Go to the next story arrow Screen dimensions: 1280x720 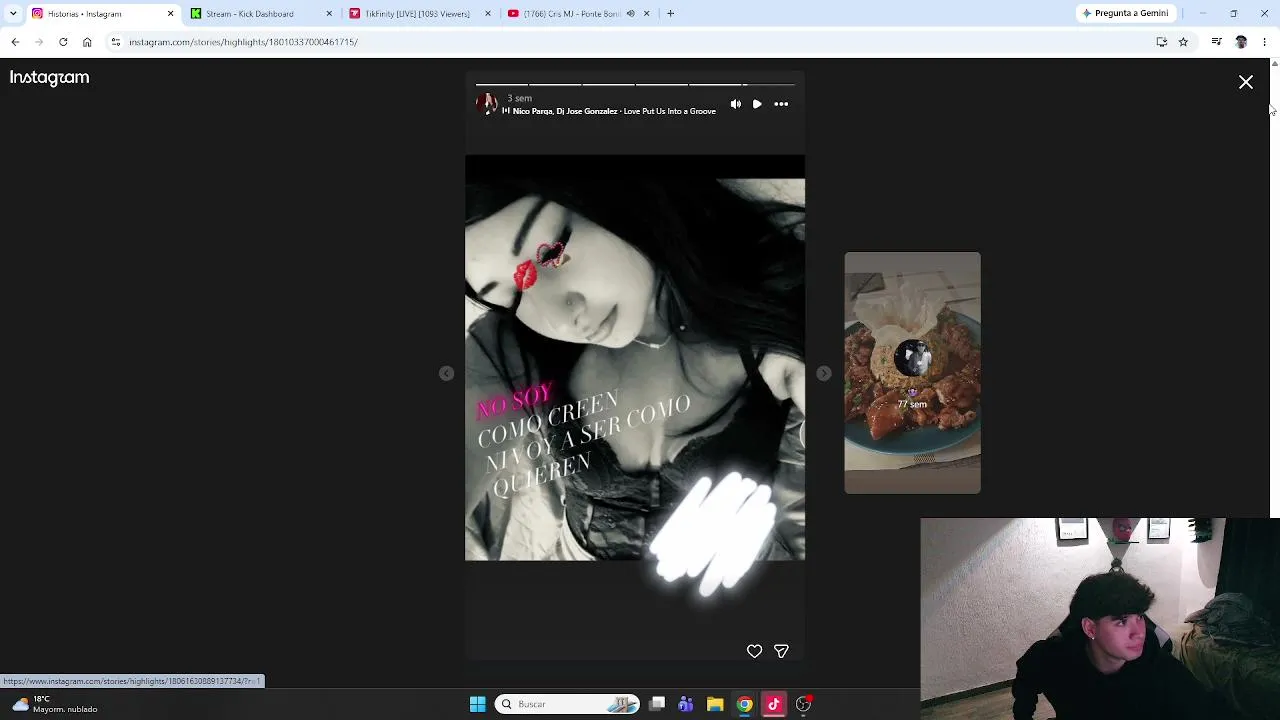pyautogui.click(x=823, y=373)
